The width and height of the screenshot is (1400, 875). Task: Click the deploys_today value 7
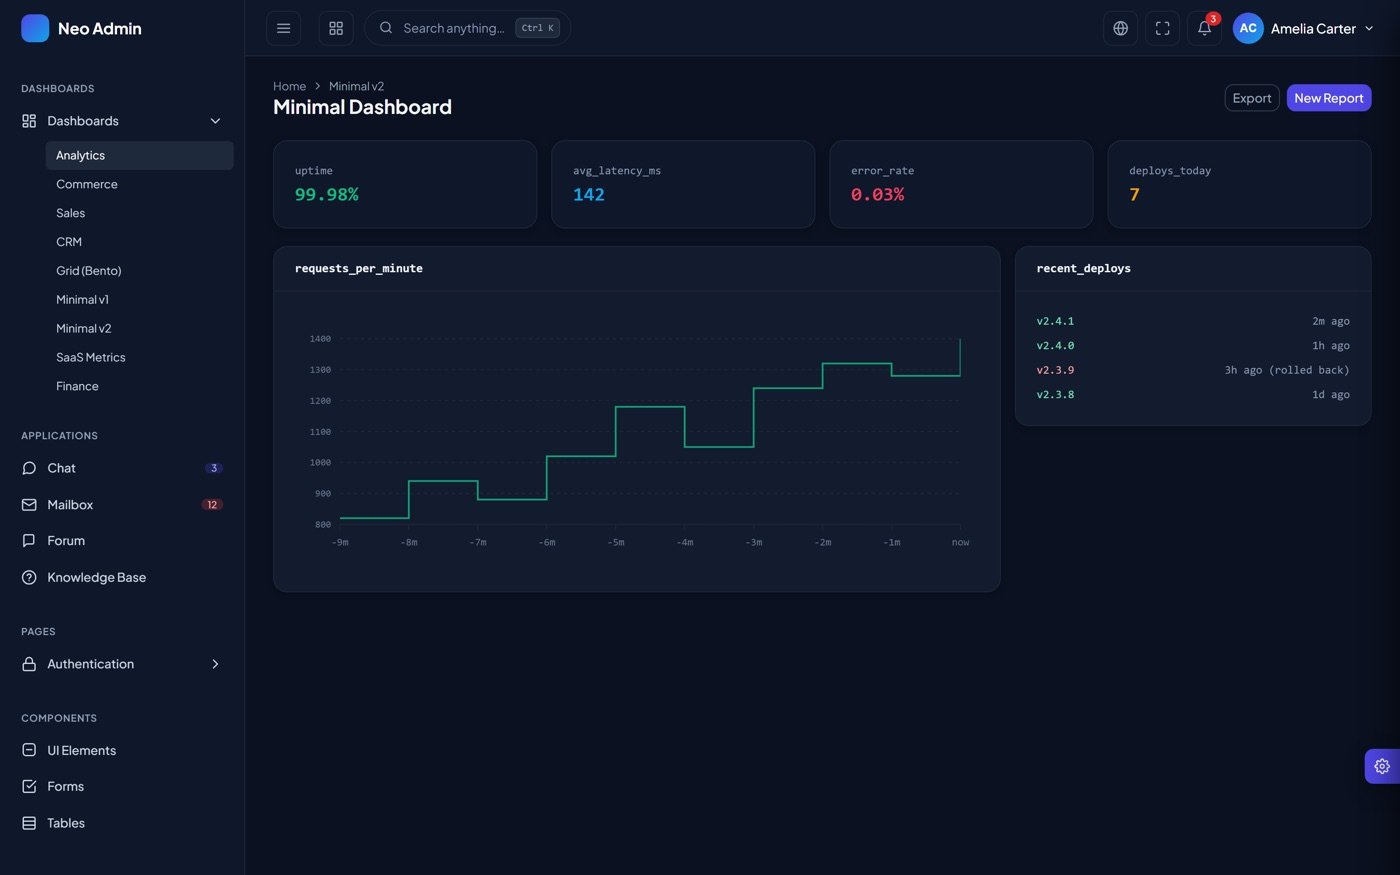(x=1134, y=195)
